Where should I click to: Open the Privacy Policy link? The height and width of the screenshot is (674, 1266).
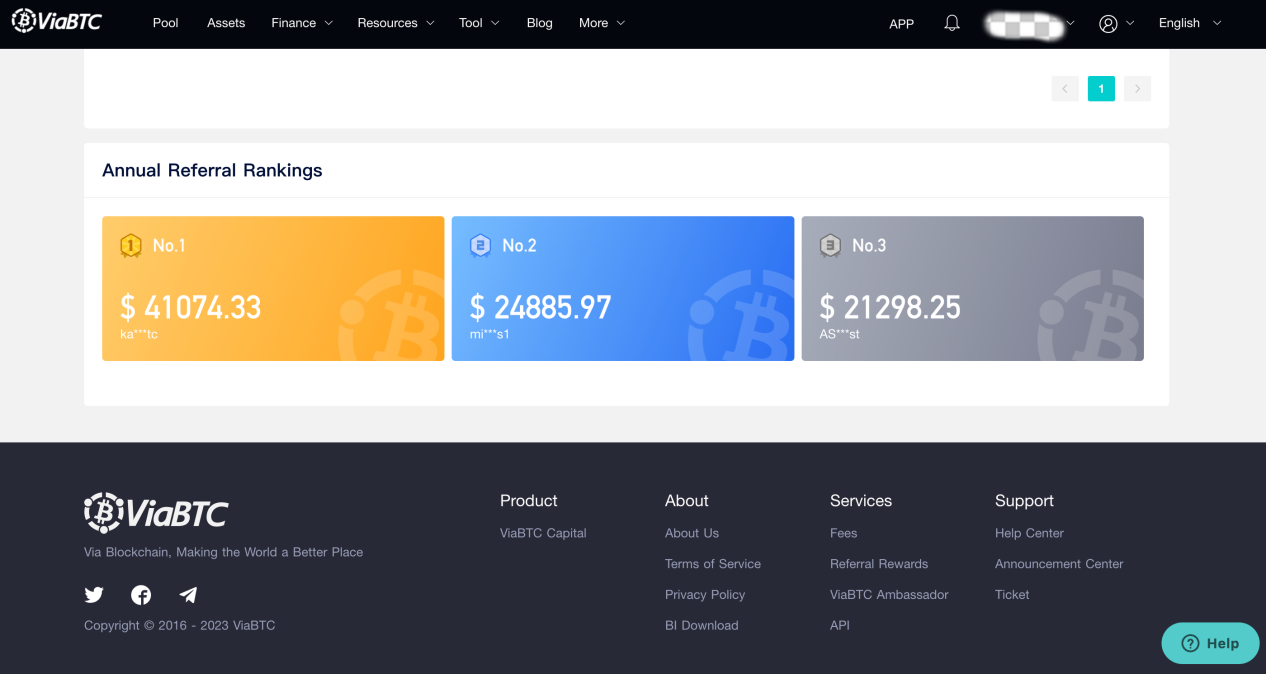point(705,595)
